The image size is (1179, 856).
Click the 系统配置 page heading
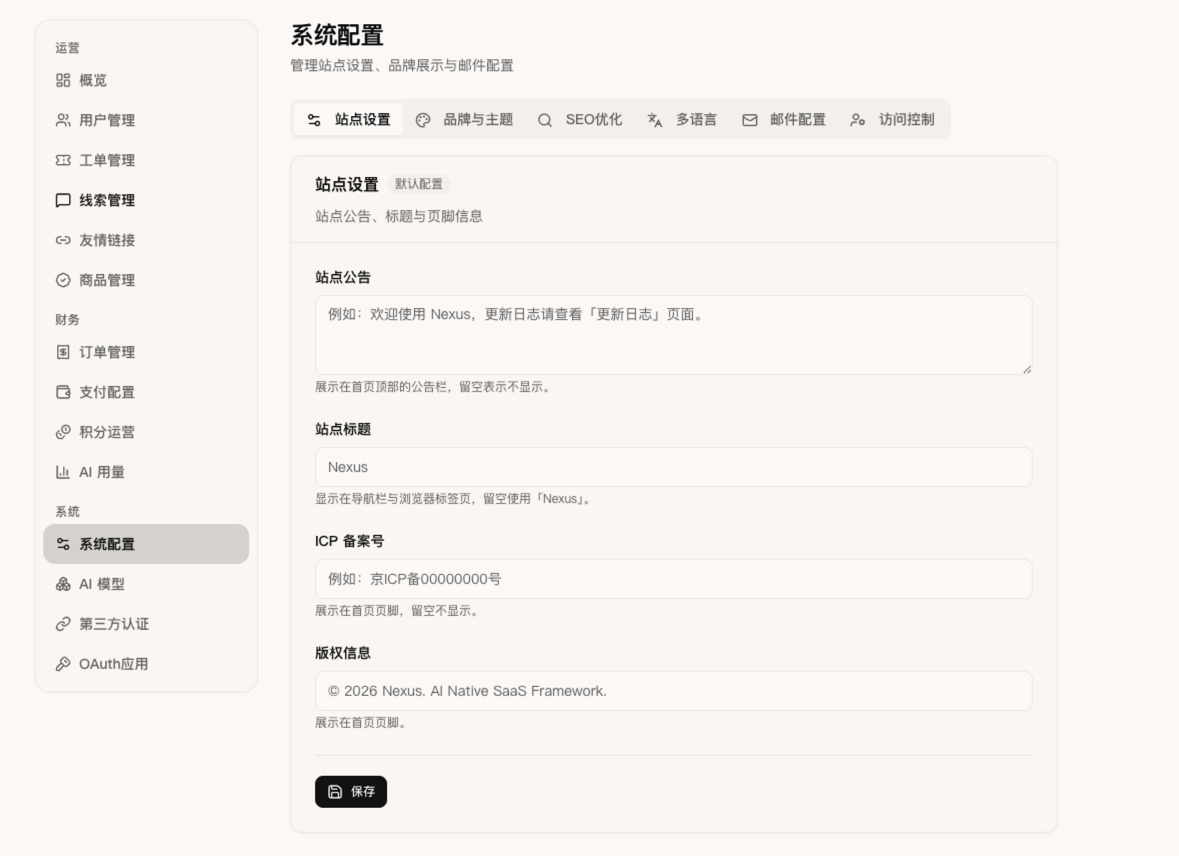click(337, 35)
